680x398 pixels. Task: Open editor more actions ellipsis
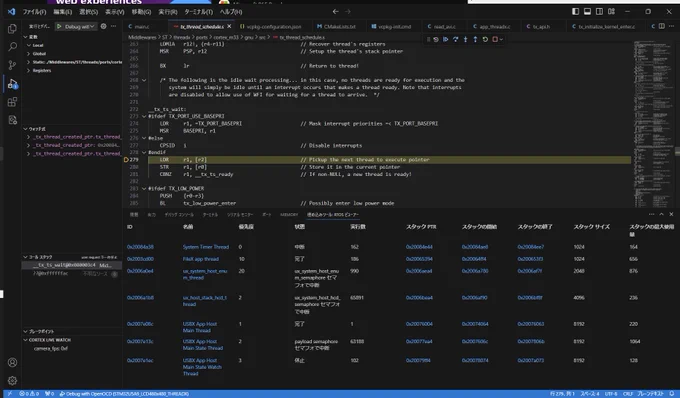(x=672, y=26)
